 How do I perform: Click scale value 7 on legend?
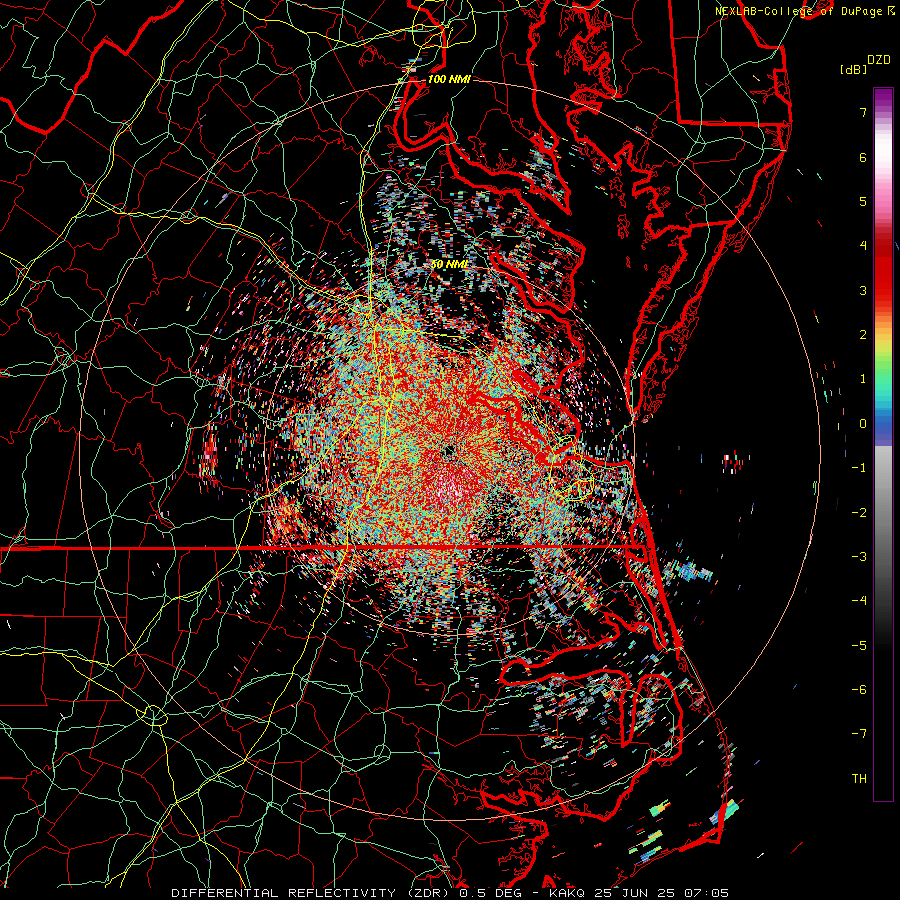(863, 112)
